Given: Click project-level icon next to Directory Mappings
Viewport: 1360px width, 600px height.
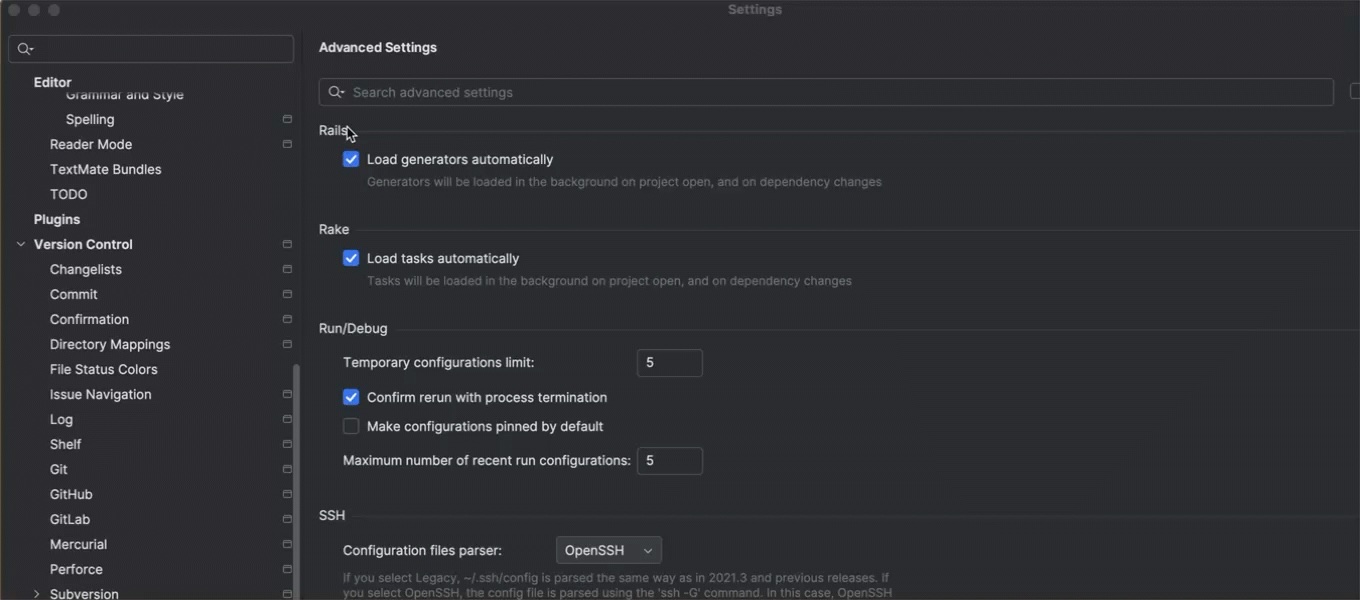Looking at the screenshot, I should (x=287, y=344).
